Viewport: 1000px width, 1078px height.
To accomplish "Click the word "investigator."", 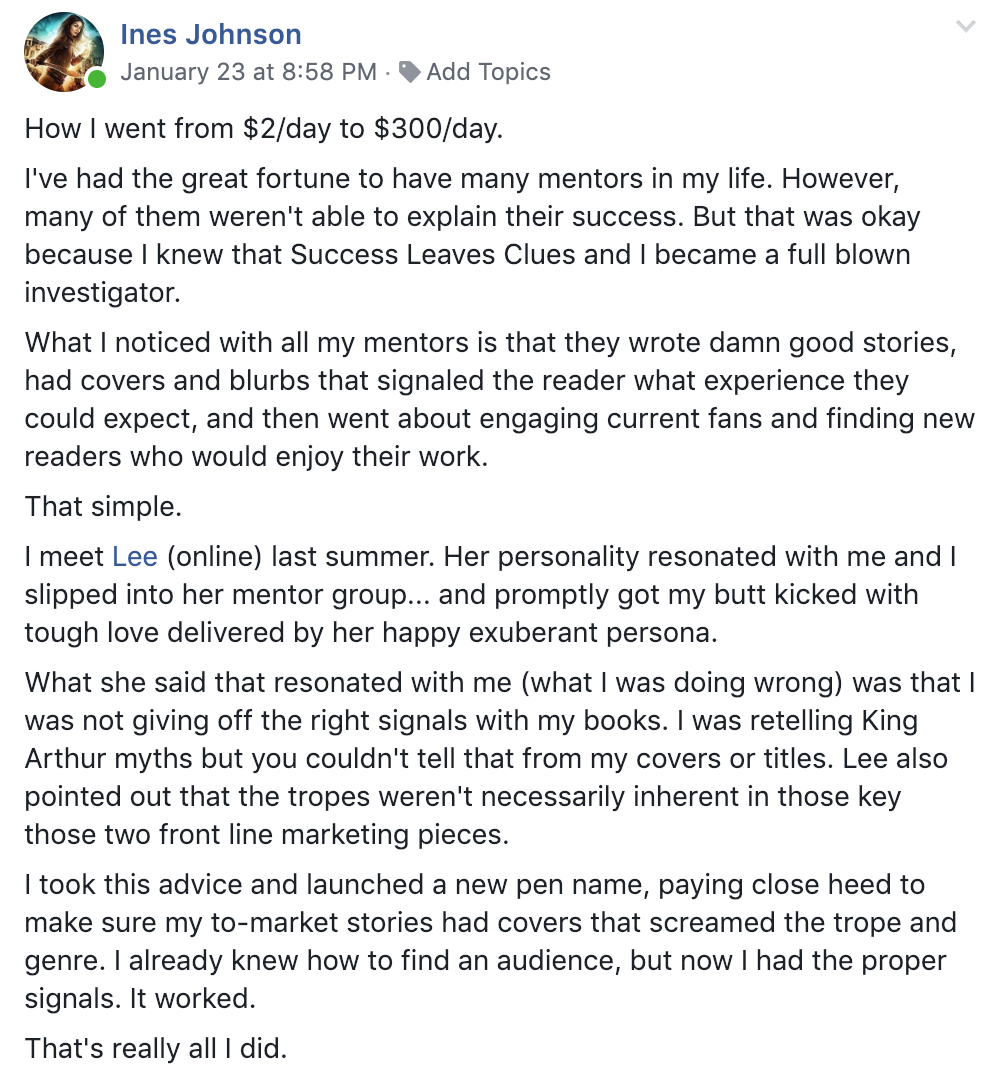I will click(x=102, y=293).
